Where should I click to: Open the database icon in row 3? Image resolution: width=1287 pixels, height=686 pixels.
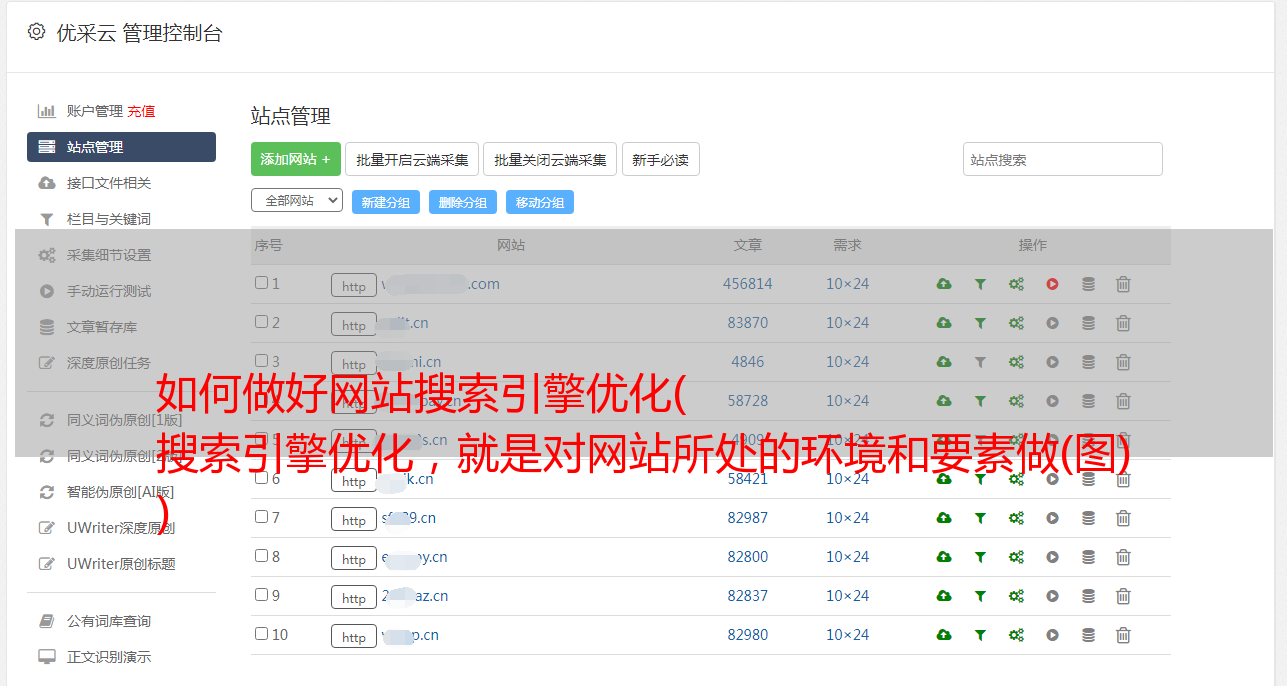pos(1088,362)
